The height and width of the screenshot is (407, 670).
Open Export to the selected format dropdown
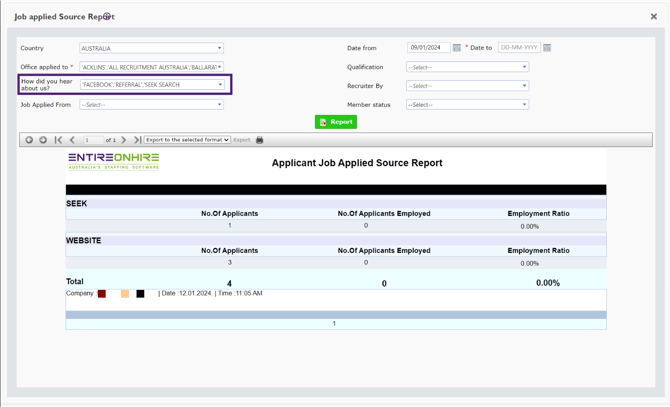click(x=188, y=140)
